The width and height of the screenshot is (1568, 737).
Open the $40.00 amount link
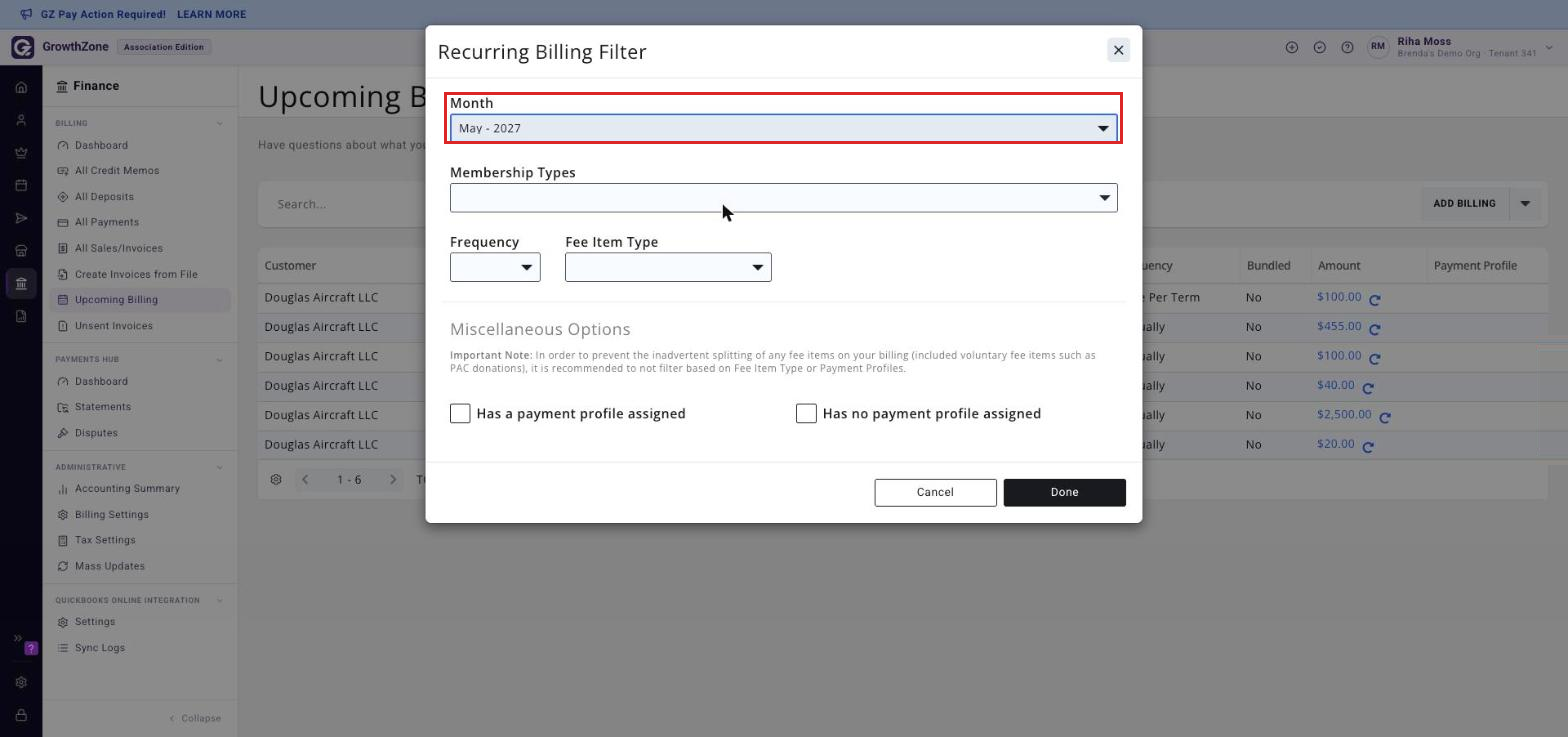[x=1336, y=386]
